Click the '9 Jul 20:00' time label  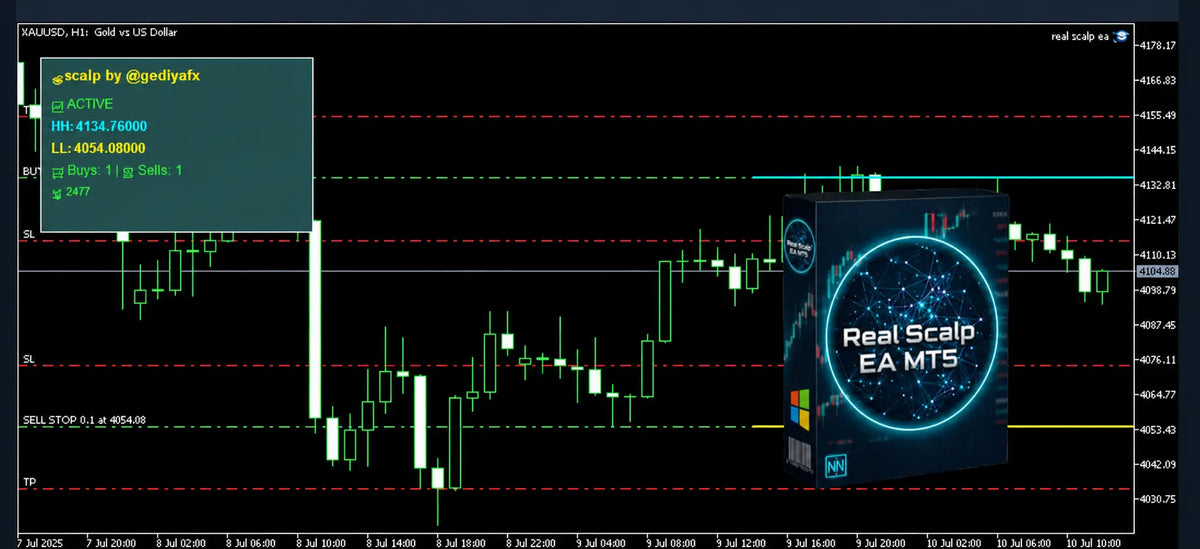coord(881,541)
